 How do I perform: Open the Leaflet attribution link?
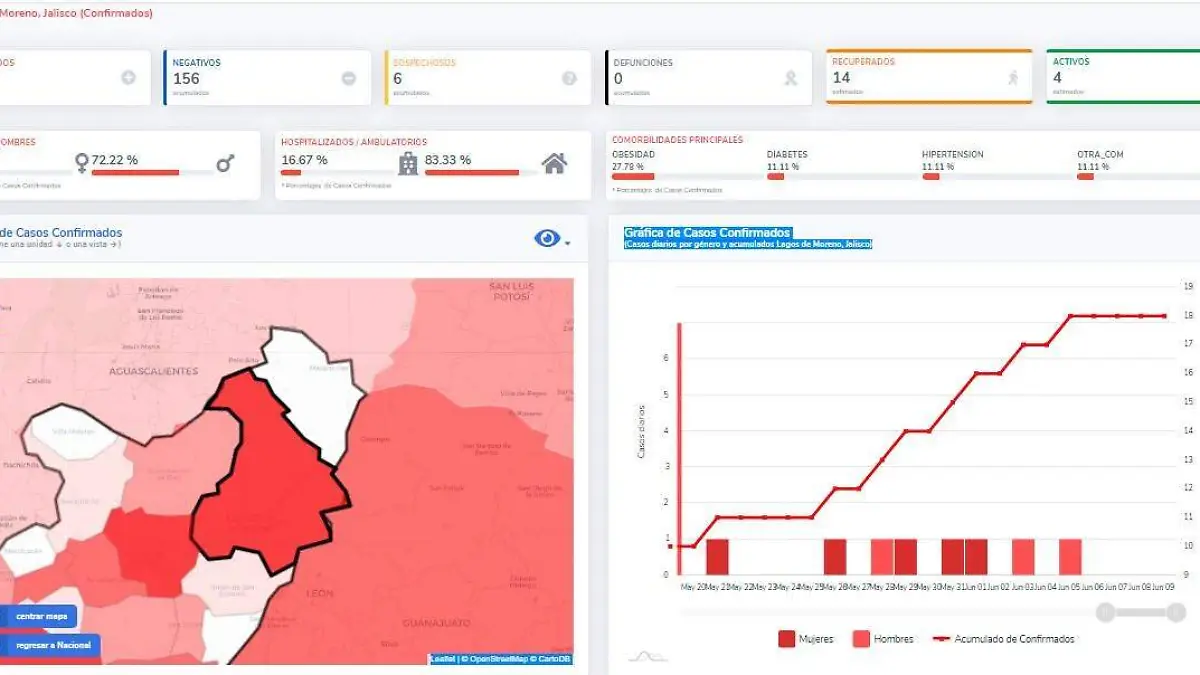[x=444, y=658]
